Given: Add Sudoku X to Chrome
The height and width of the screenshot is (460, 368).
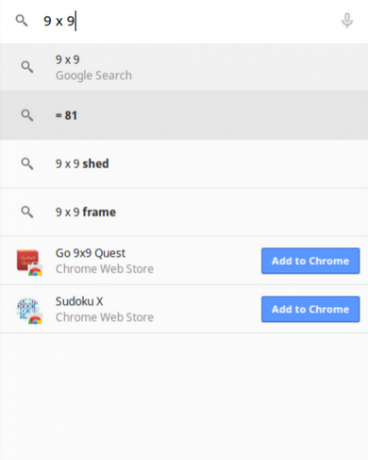Looking at the screenshot, I should click(310, 309).
